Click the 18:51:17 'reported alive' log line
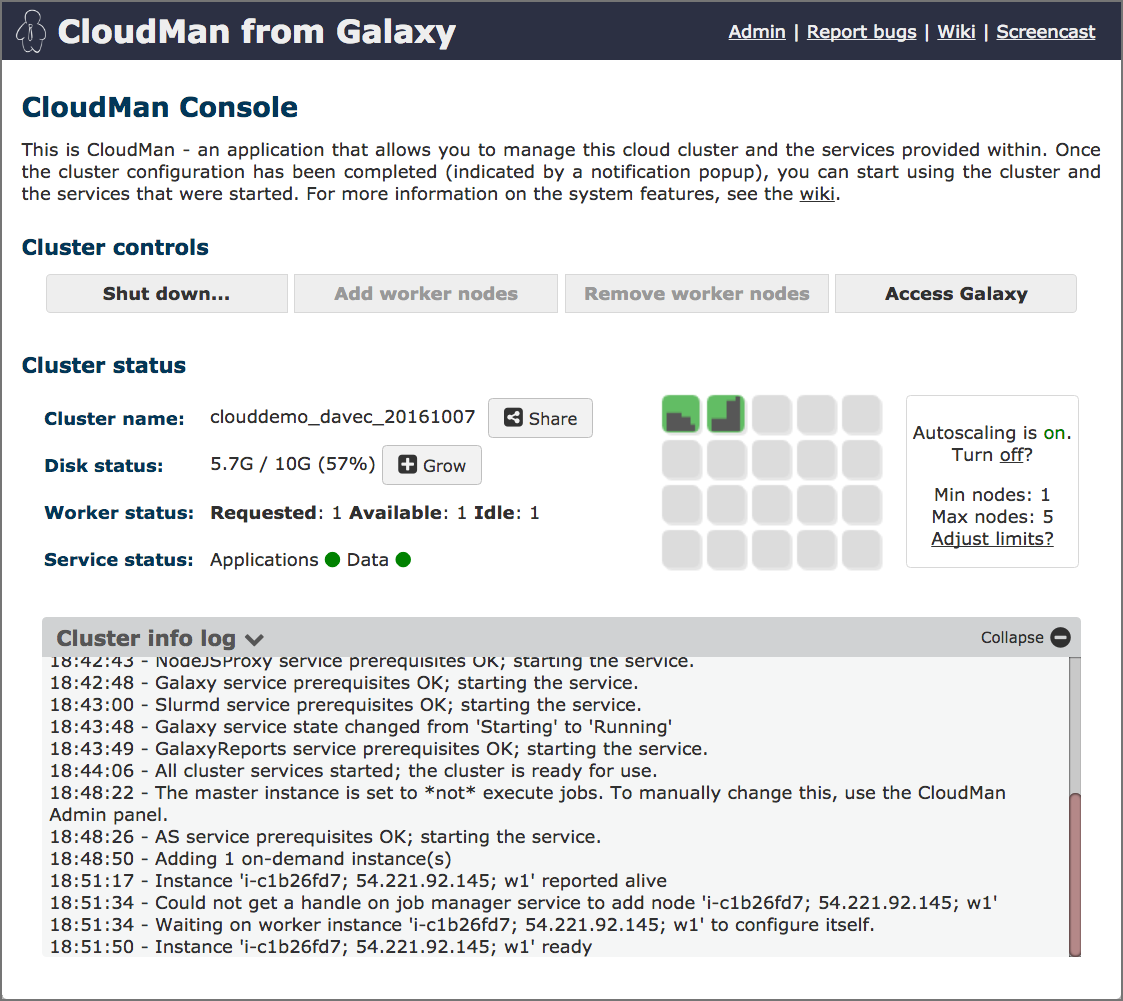Image resolution: width=1123 pixels, height=1001 pixels. click(358, 881)
